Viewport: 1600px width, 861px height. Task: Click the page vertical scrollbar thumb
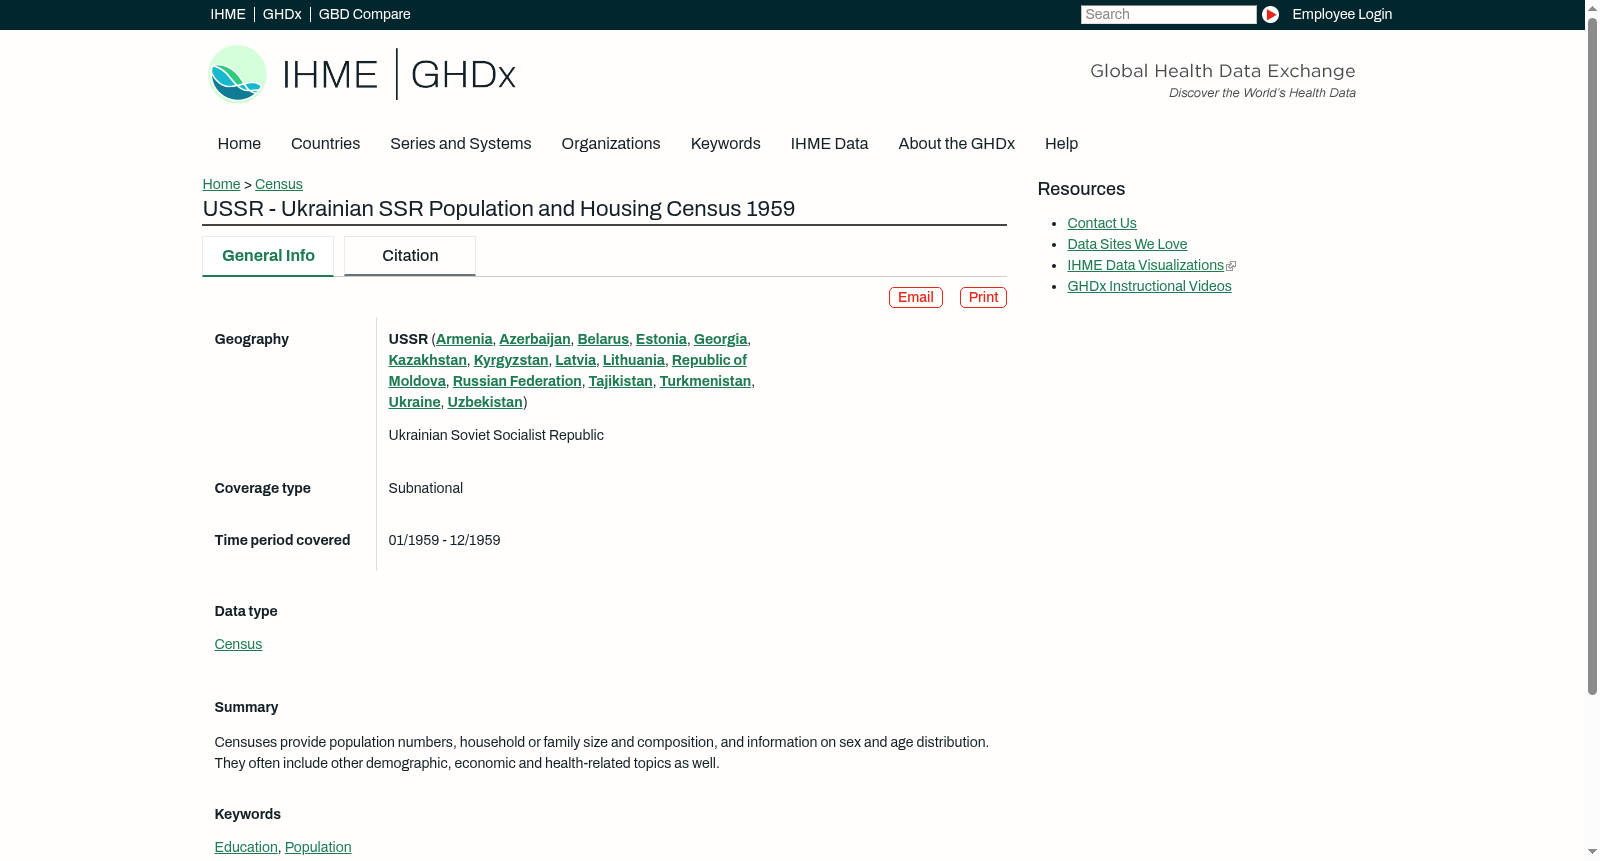1592,355
